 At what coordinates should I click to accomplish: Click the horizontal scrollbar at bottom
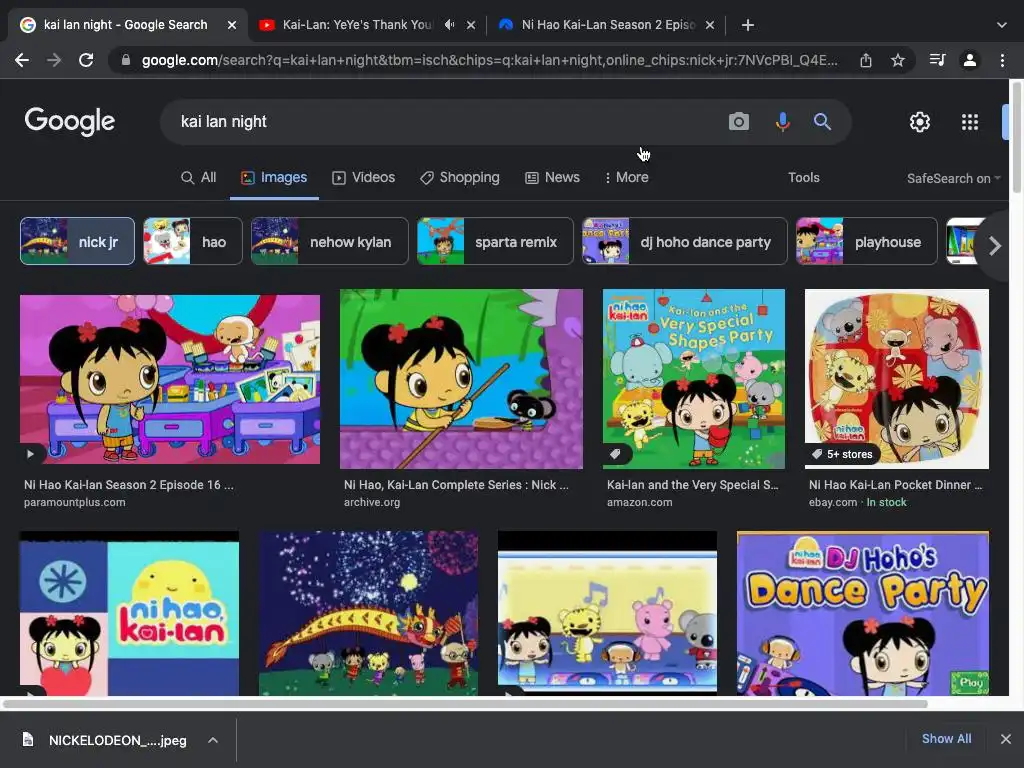pos(464,704)
